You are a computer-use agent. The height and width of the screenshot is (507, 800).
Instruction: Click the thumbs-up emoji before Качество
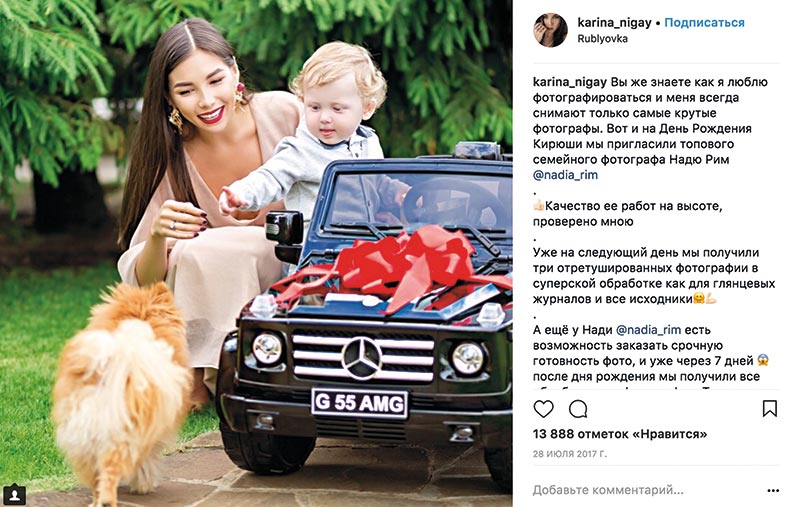[538, 206]
